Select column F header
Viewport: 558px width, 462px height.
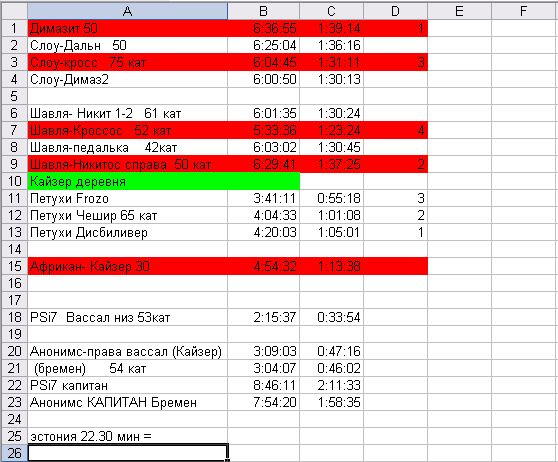523,11
